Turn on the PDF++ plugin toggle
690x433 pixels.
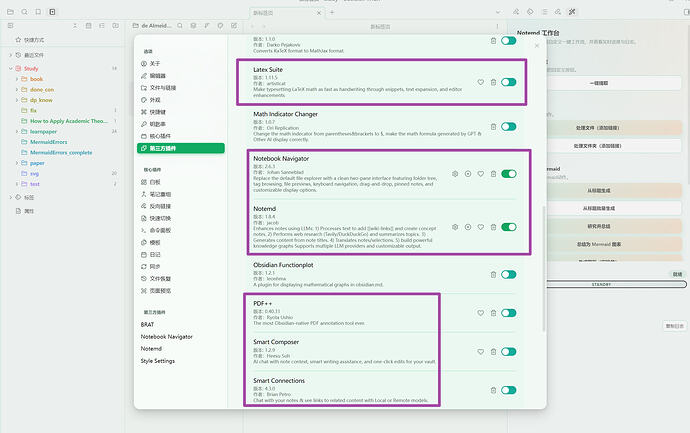tap(509, 313)
